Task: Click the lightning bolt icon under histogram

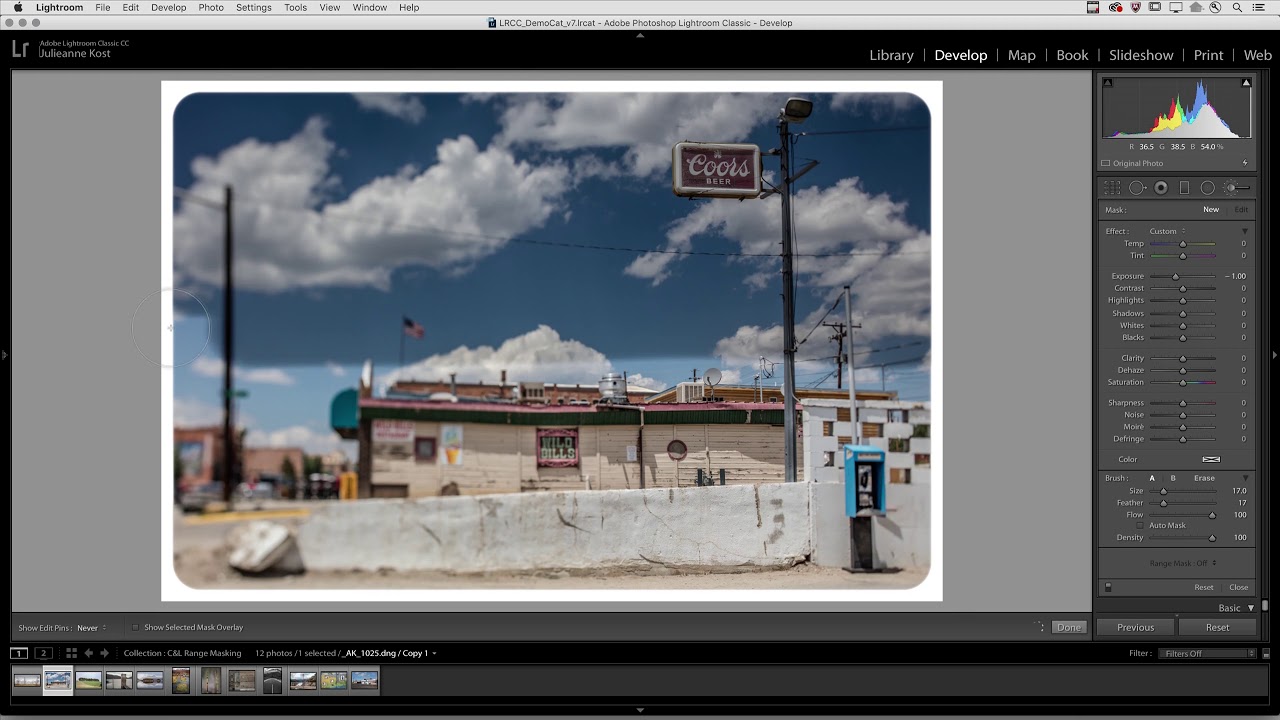Action: (1245, 163)
